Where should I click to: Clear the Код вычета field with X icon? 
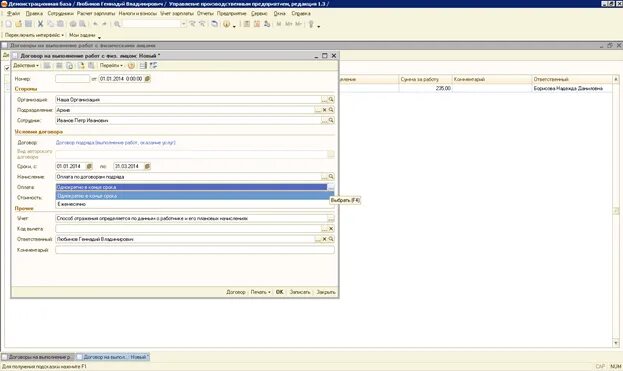(x=331, y=229)
